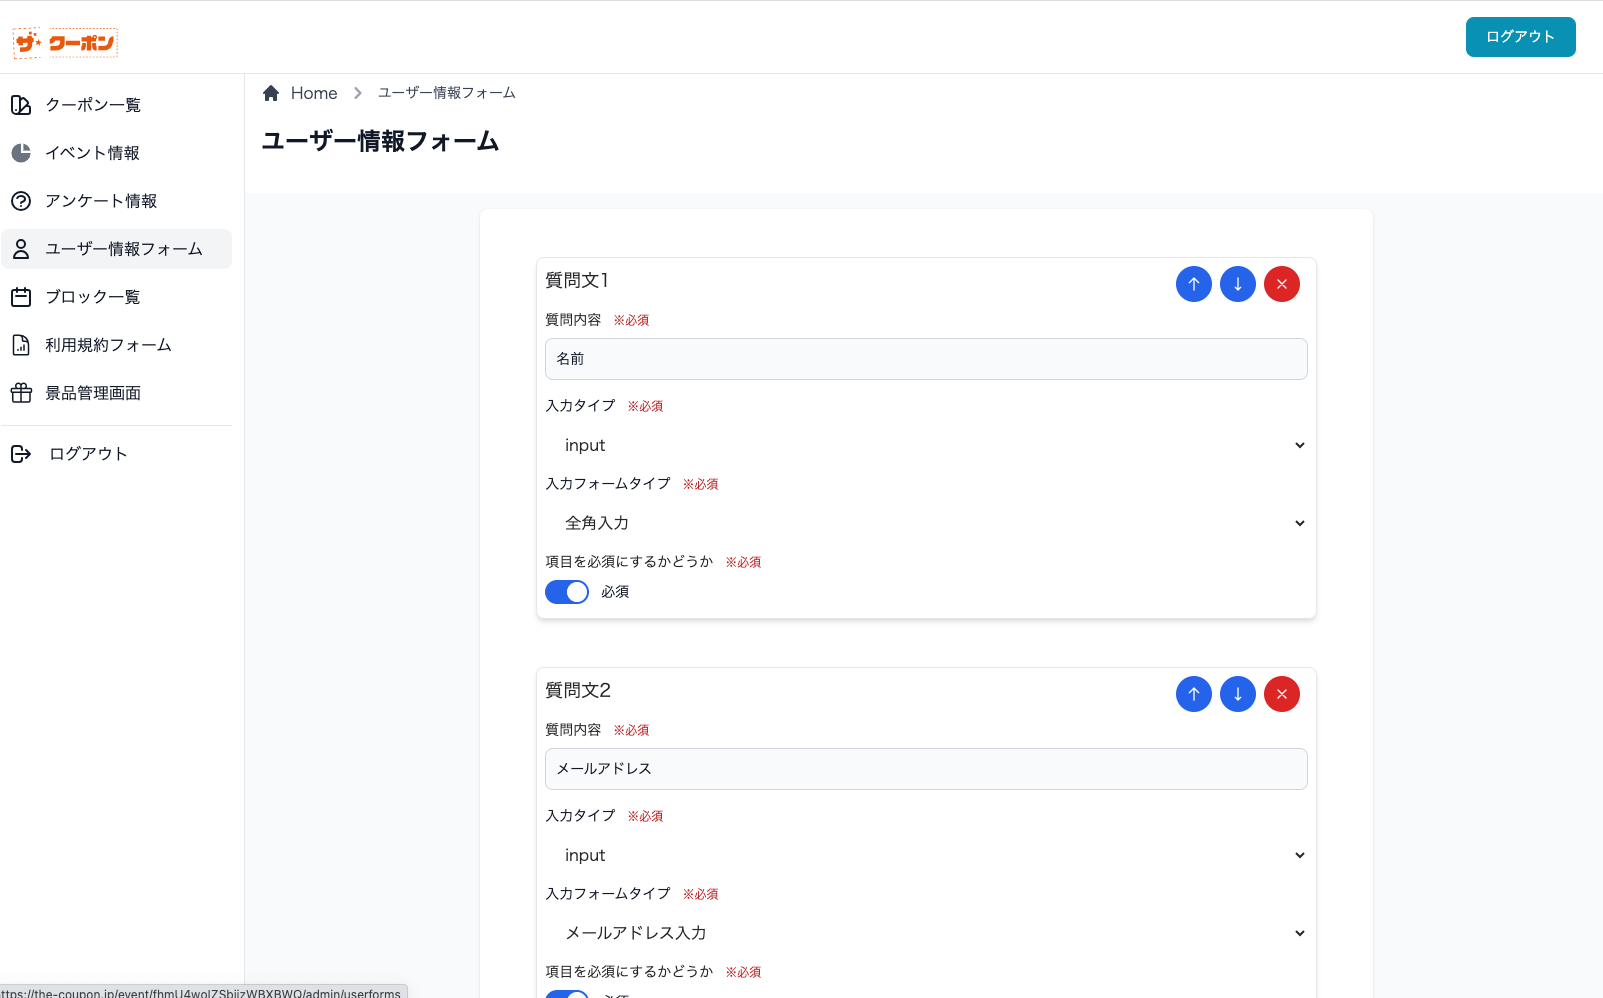Viewport: 1603px width, 998px height.
Task: Open アンケート情報 in sidebar
Action: pos(116,201)
